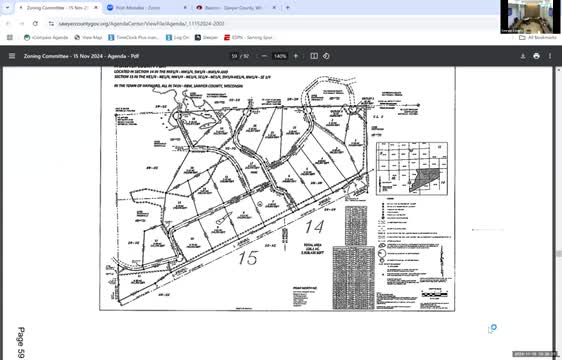Image resolution: width=562 pixels, height=360 pixels.
Task: Open the PDF viewer more actions menu
Action: tap(550, 56)
